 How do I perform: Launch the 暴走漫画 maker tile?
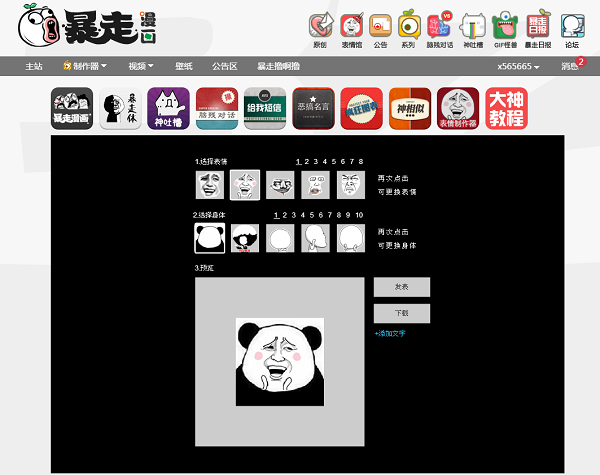[x=72, y=108]
